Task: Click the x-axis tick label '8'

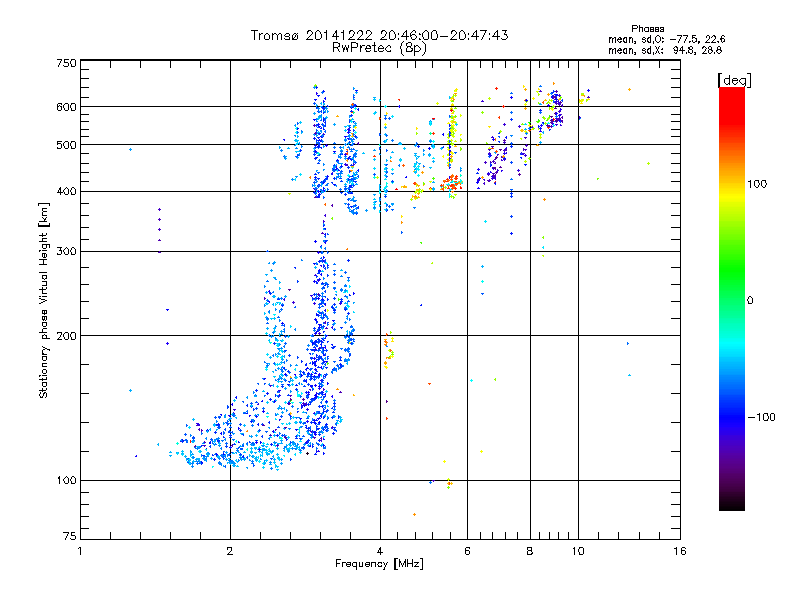Action: tap(530, 551)
